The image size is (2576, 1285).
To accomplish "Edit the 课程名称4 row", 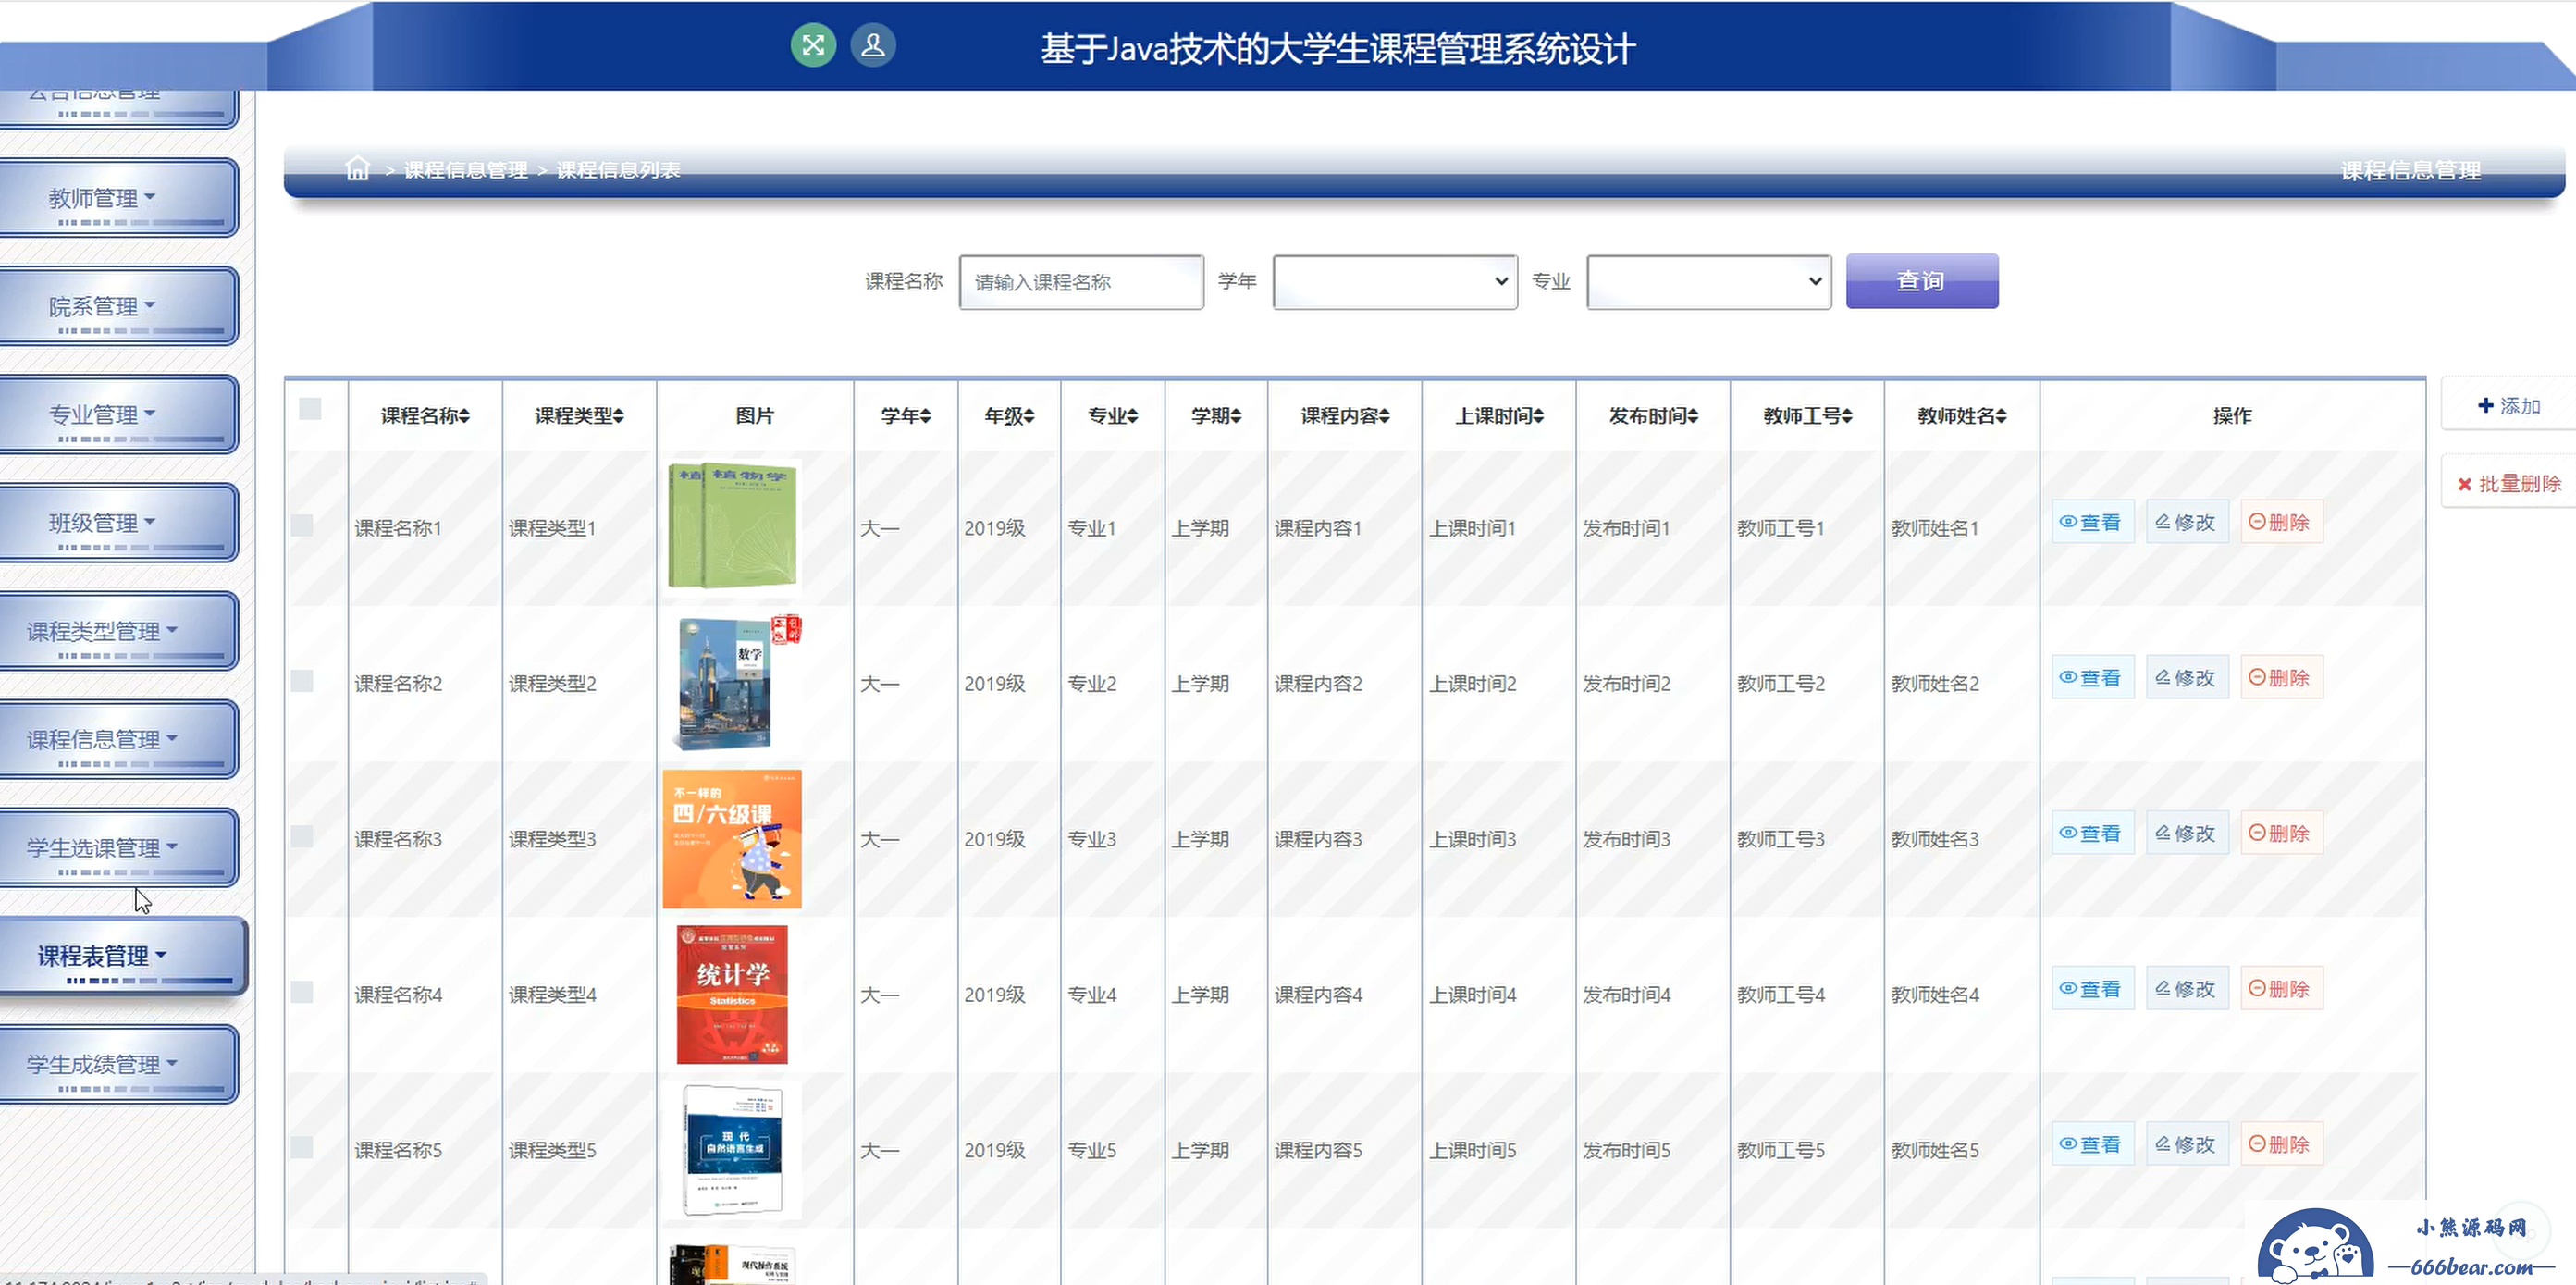I will pyautogui.click(x=2187, y=988).
